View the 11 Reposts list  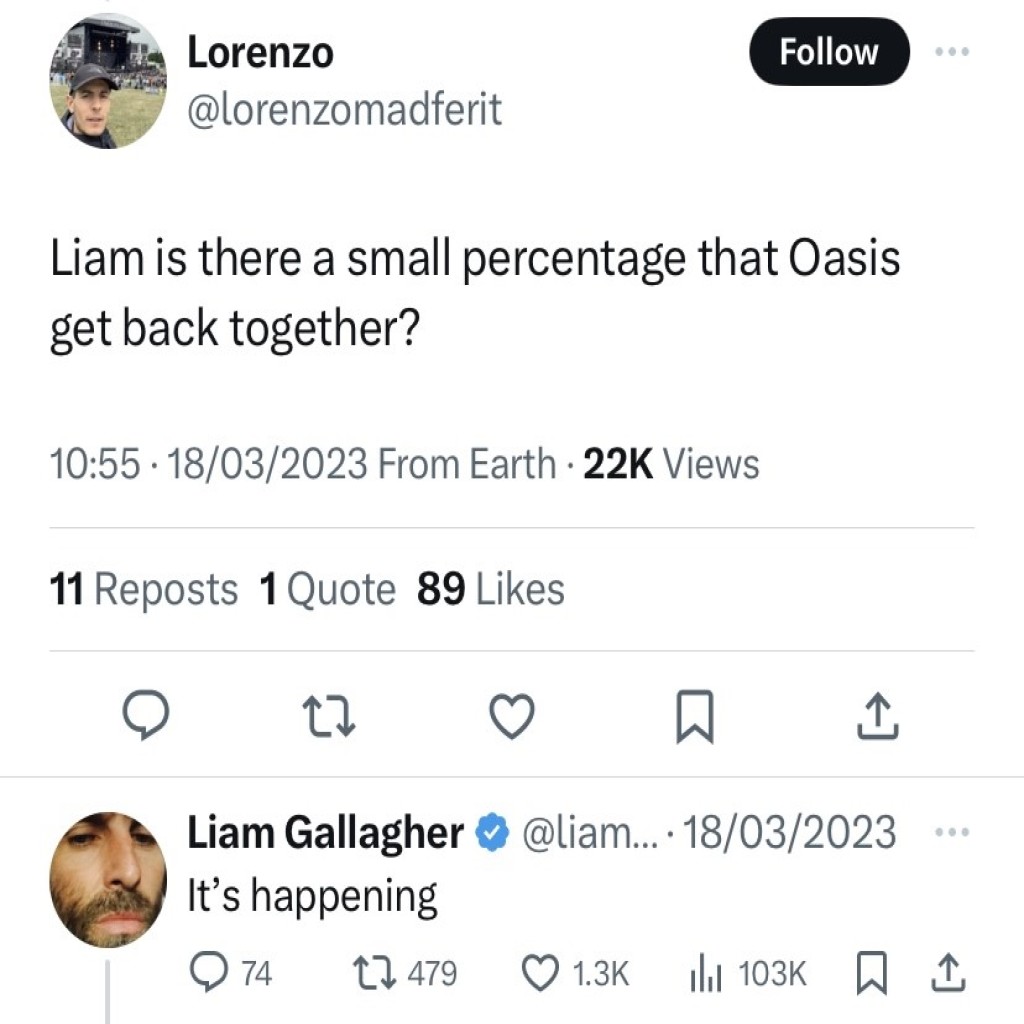144,590
